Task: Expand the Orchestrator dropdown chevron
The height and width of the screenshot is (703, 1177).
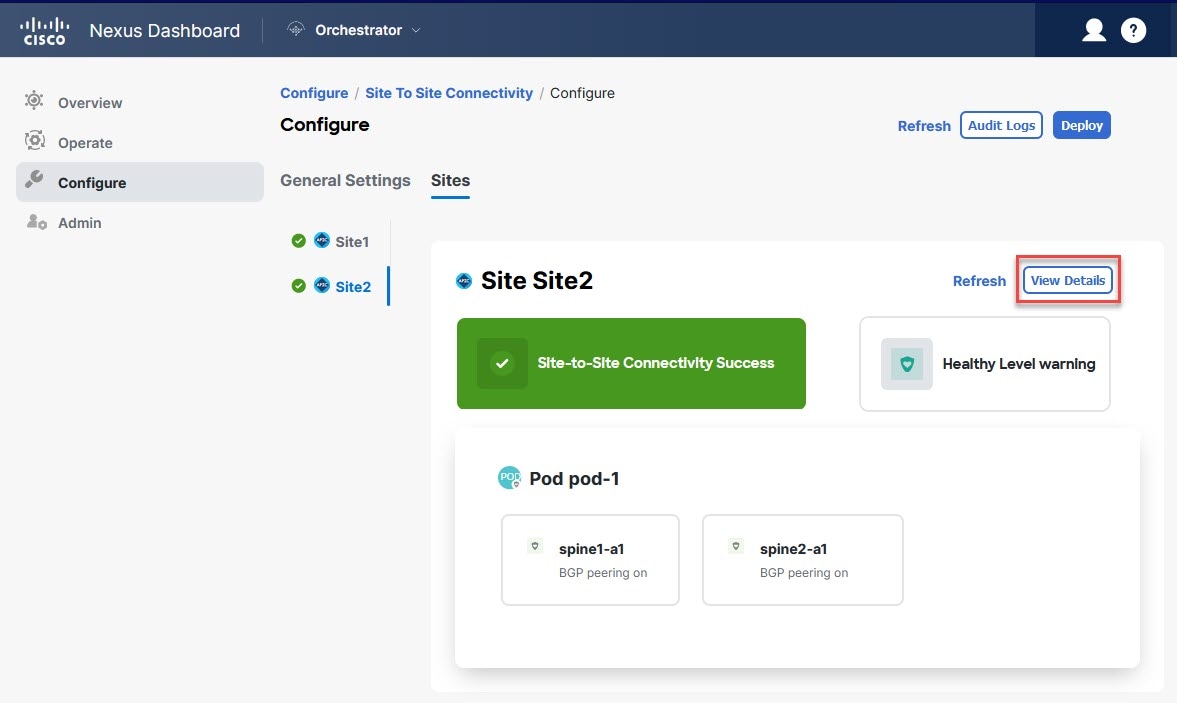Action: pos(416,30)
